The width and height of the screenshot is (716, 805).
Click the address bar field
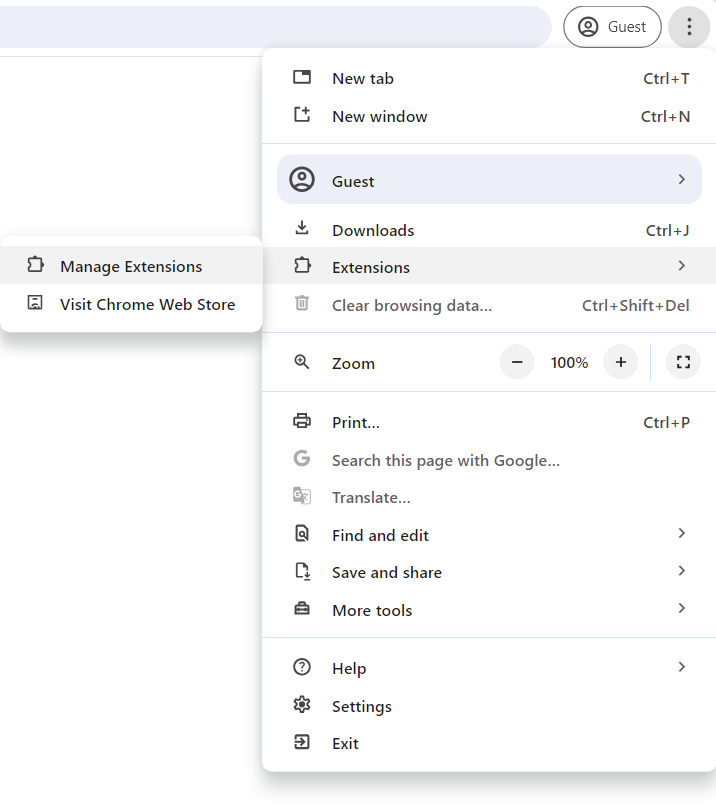pyautogui.click(x=270, y=27)
